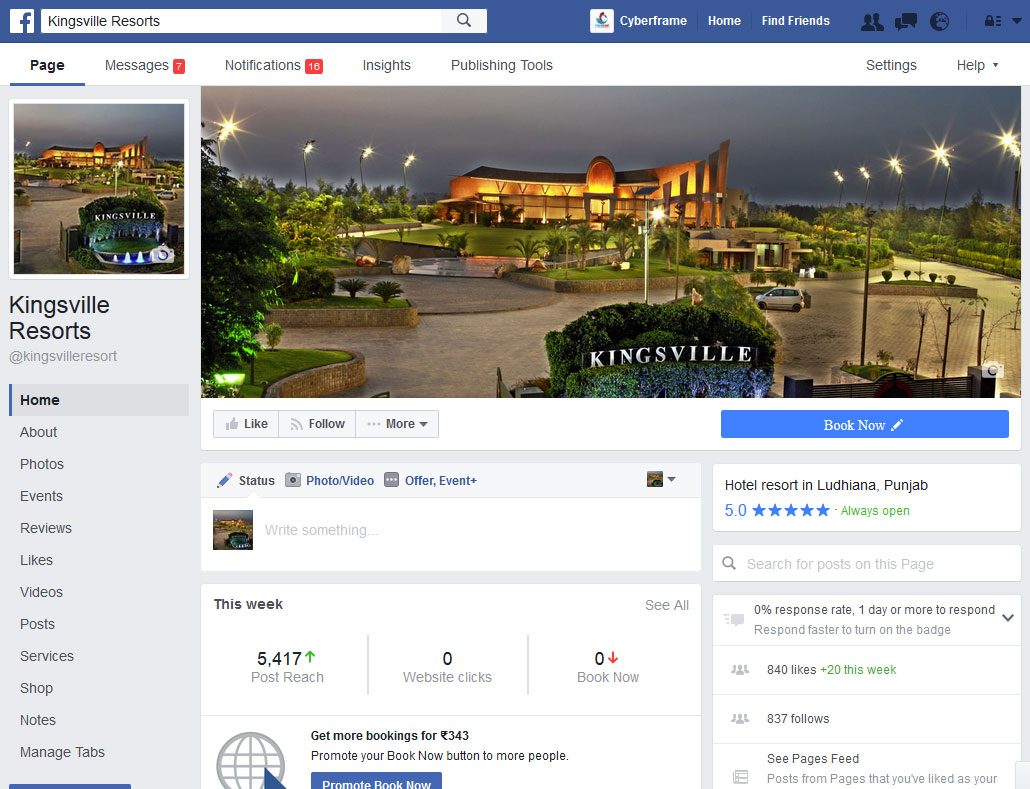Viewport: 1030px width, 789px height.
Task: Click the green arrow next to 5,417
Action: pyautogui.click(x=310, y=657)
